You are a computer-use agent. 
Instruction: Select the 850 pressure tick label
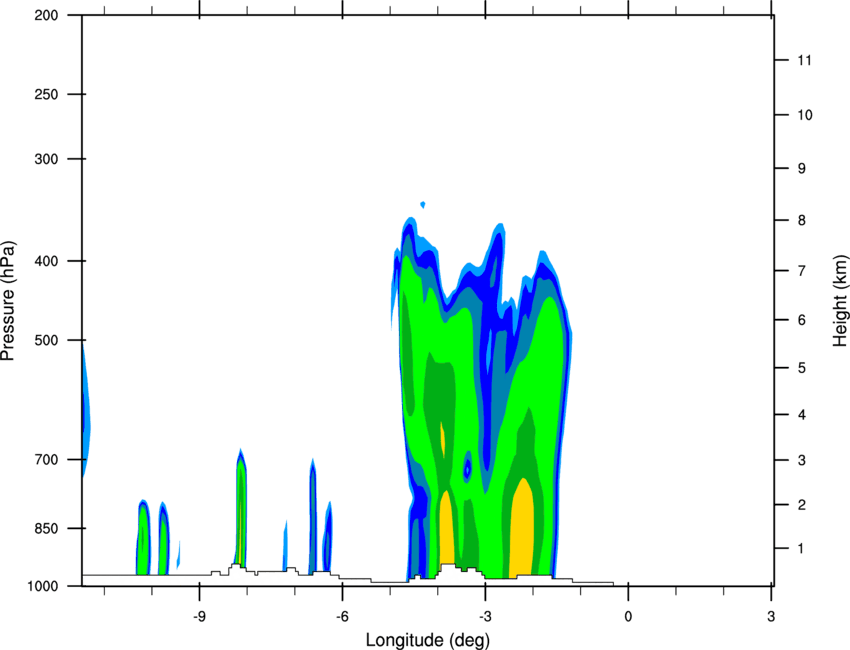click(x=46, y=528)
